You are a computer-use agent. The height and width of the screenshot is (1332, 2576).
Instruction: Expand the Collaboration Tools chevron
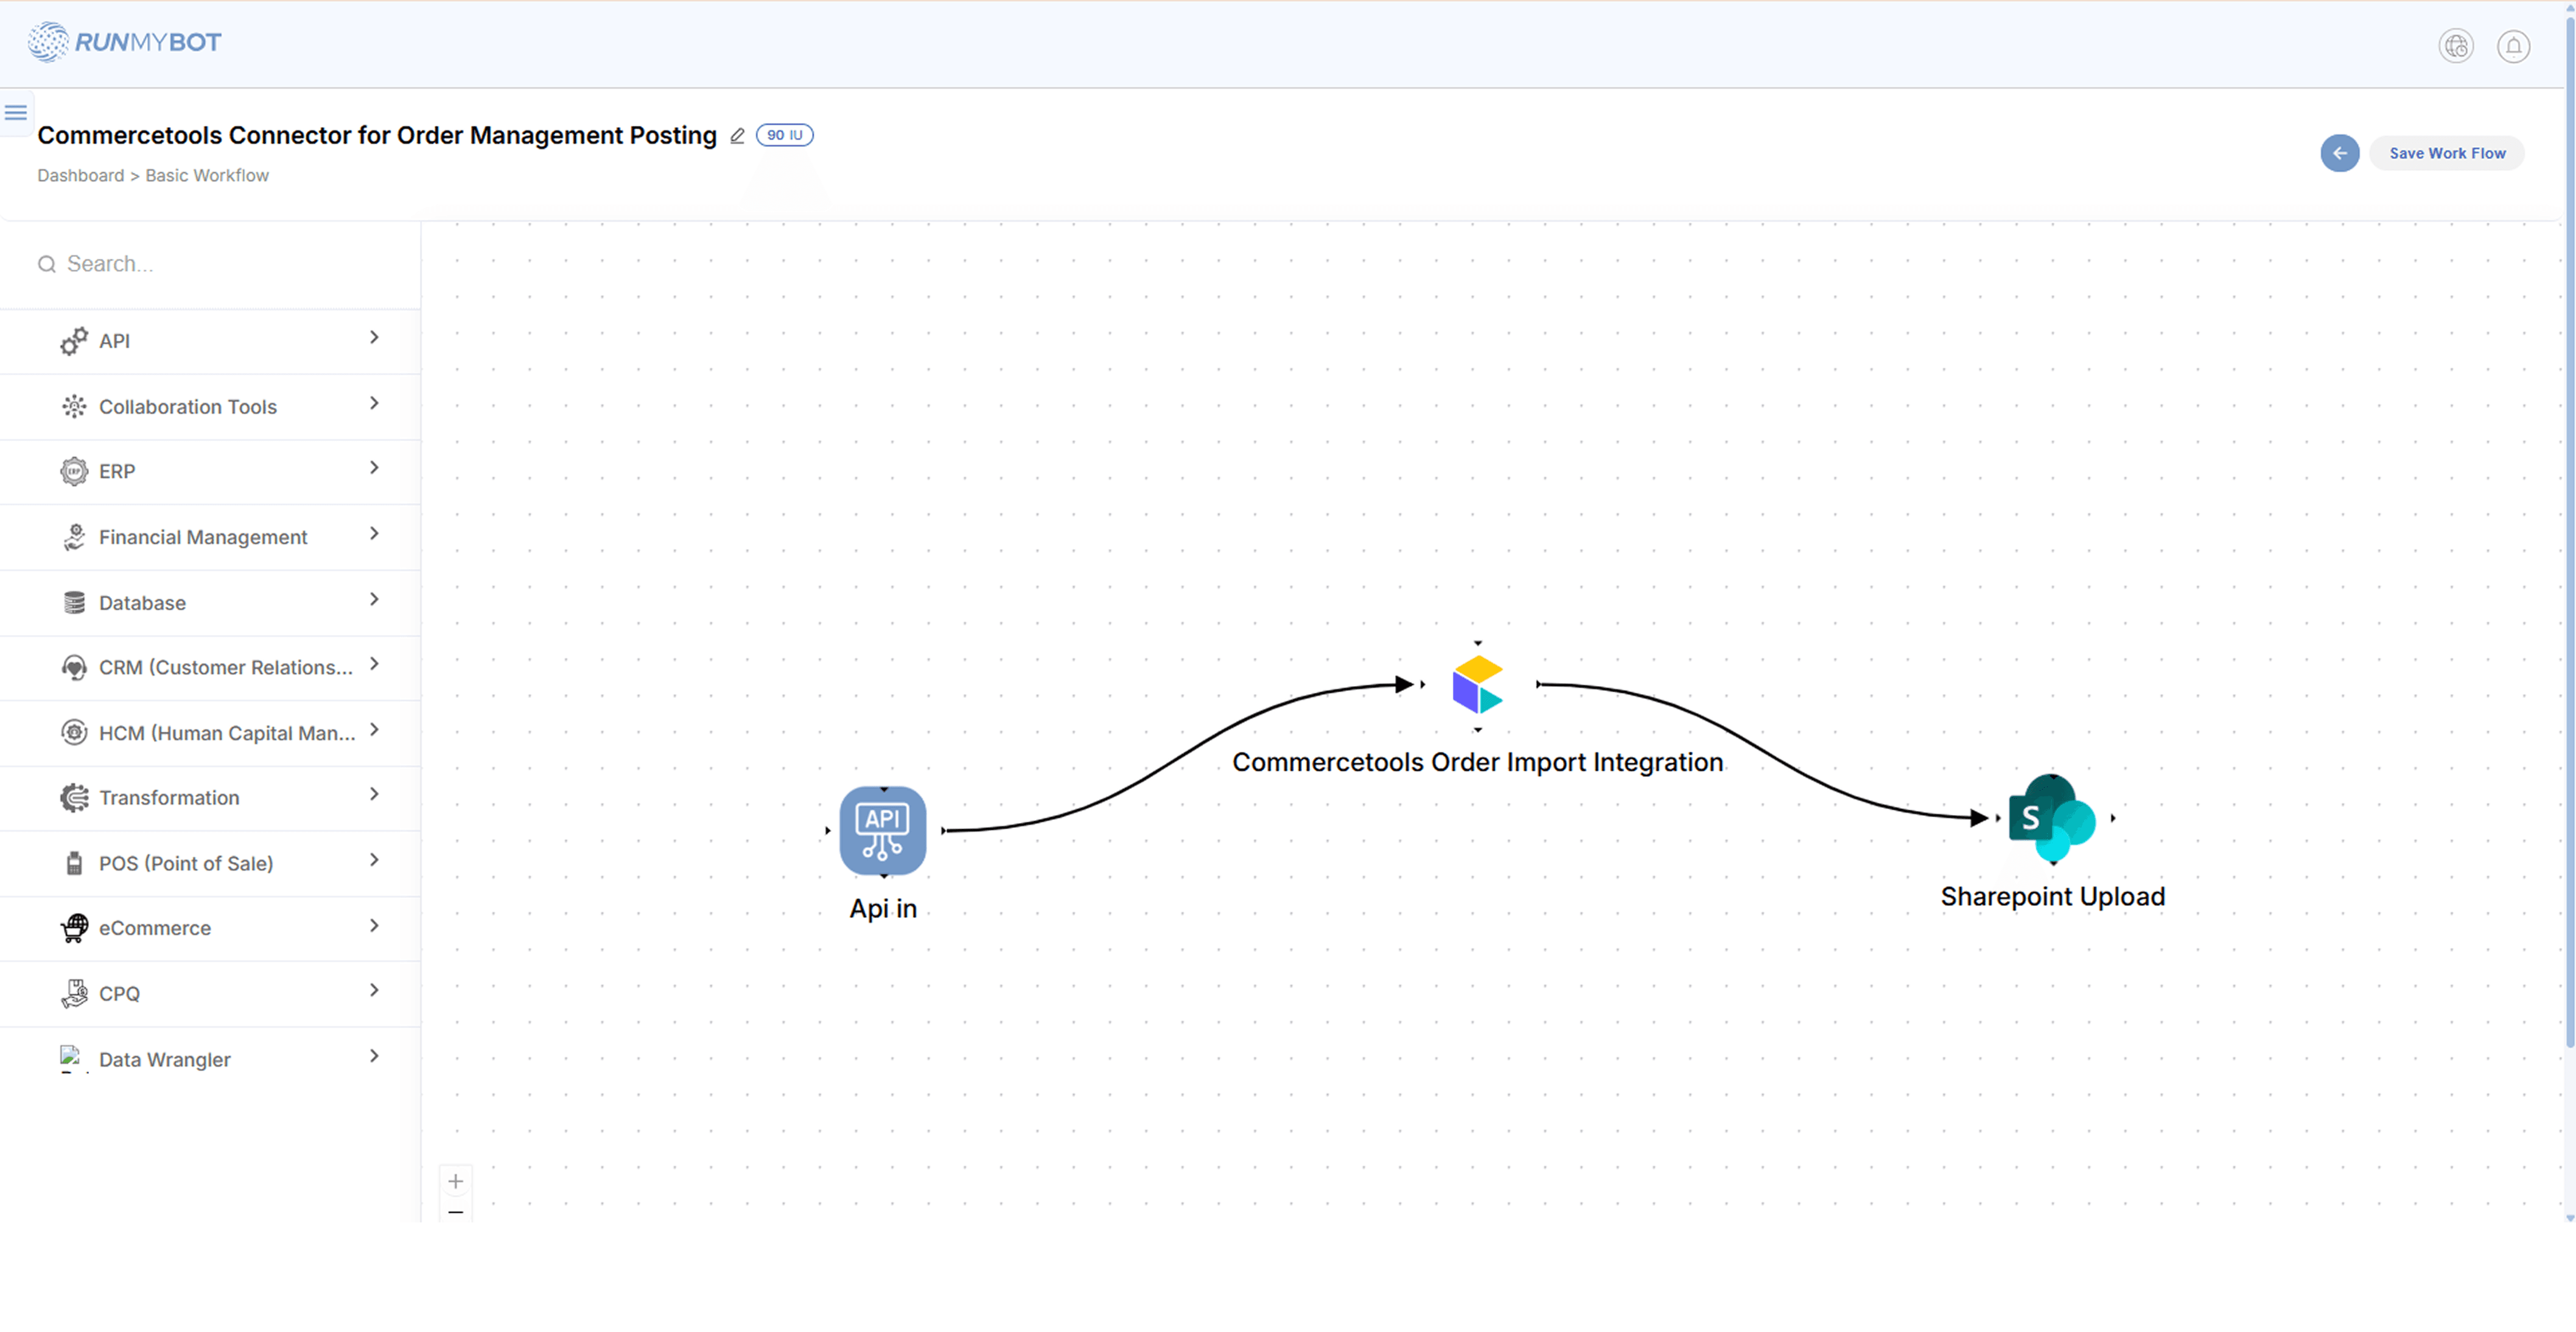pos(374,403)
